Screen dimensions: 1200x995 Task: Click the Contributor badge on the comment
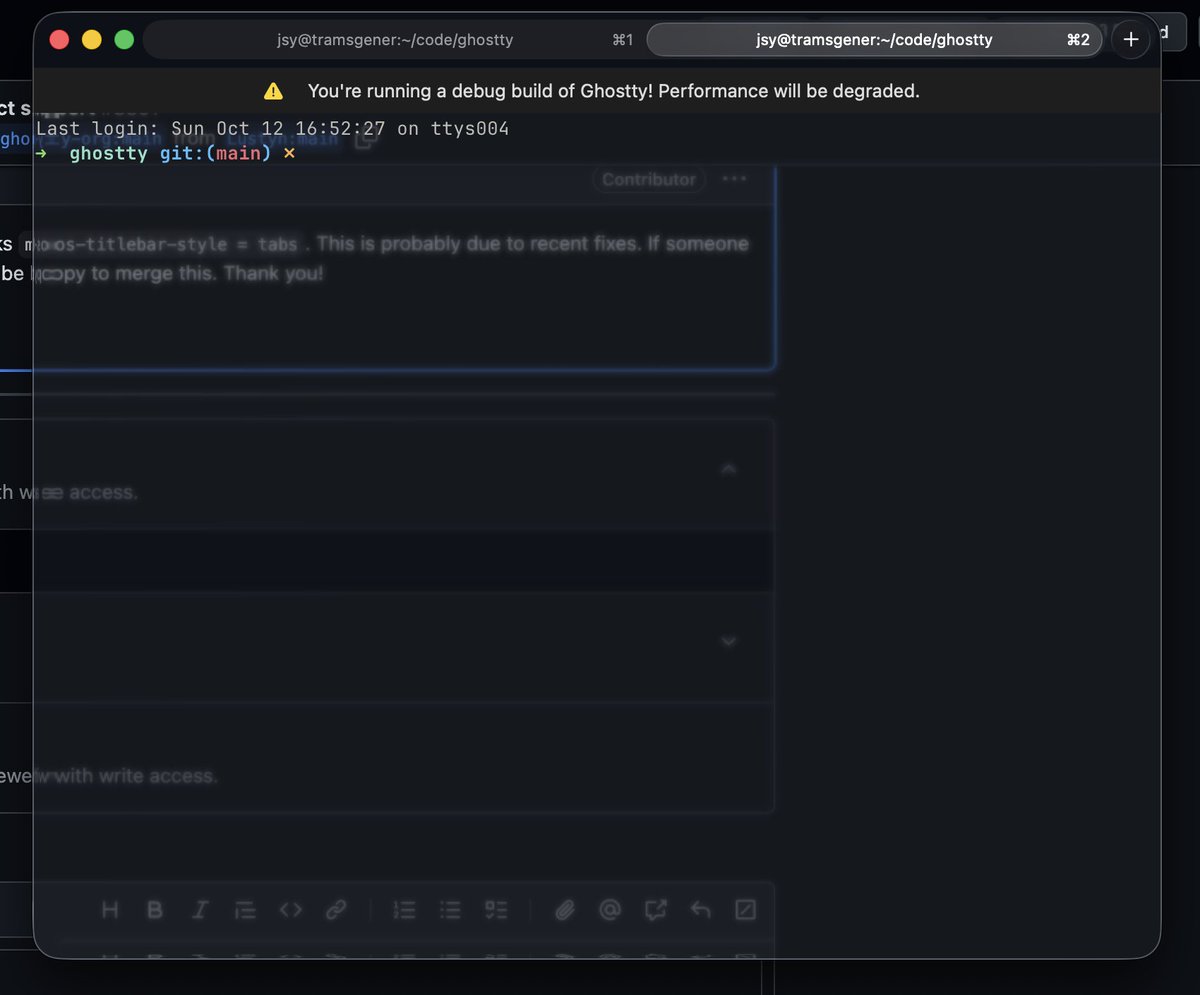point(649,179)
